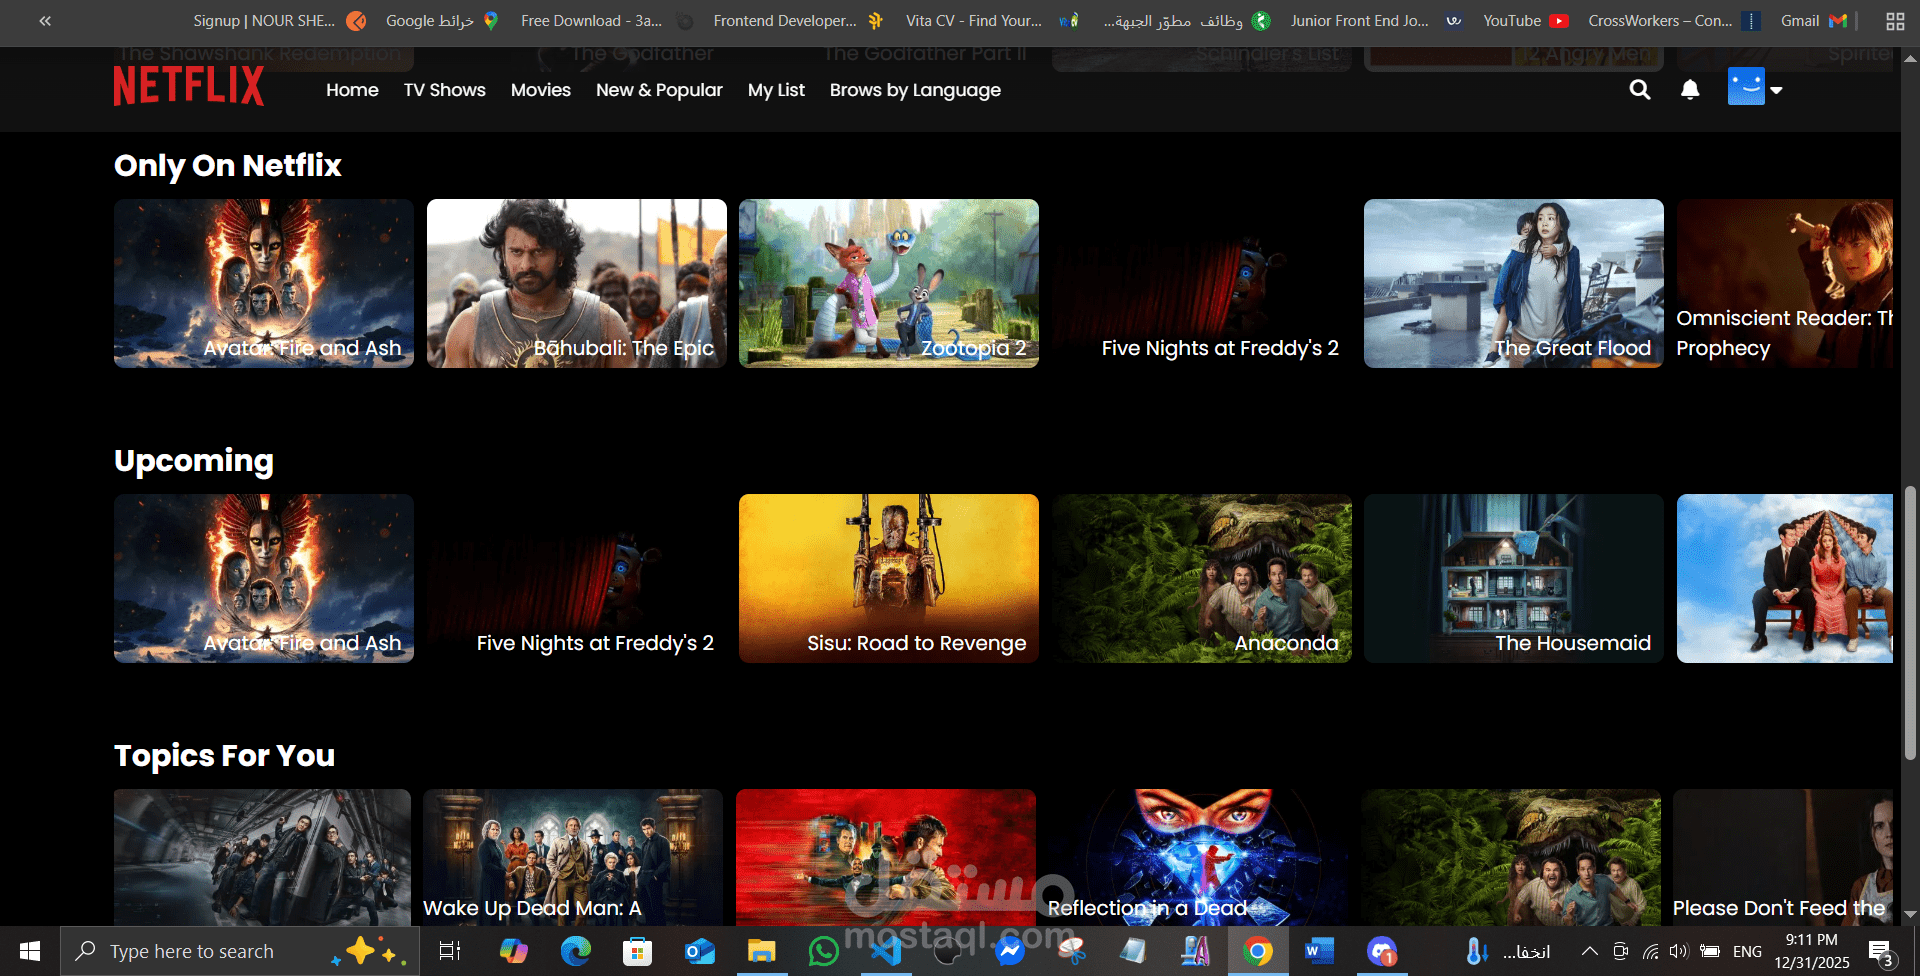The height and width of the screenshot is (976, 1920).
Task: Click the blue smiley profile avatar
Action: coord(1746,87)
